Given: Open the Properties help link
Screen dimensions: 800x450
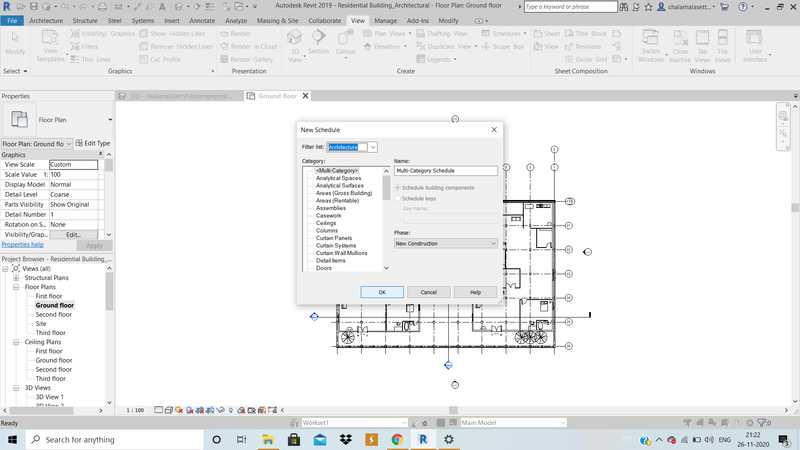Looking at the screenshot, I should (x=22, y=245).
